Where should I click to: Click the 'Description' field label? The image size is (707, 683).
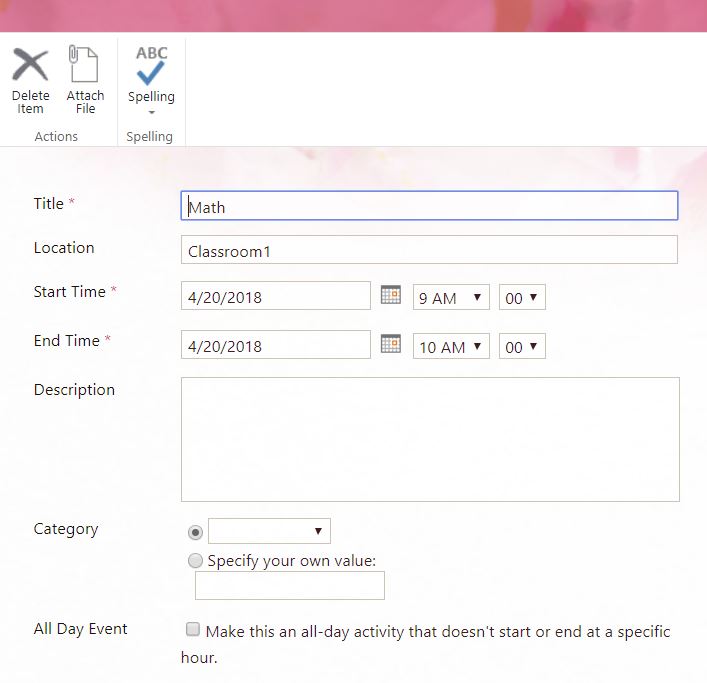pyautogui.click(x=74, y=390)
